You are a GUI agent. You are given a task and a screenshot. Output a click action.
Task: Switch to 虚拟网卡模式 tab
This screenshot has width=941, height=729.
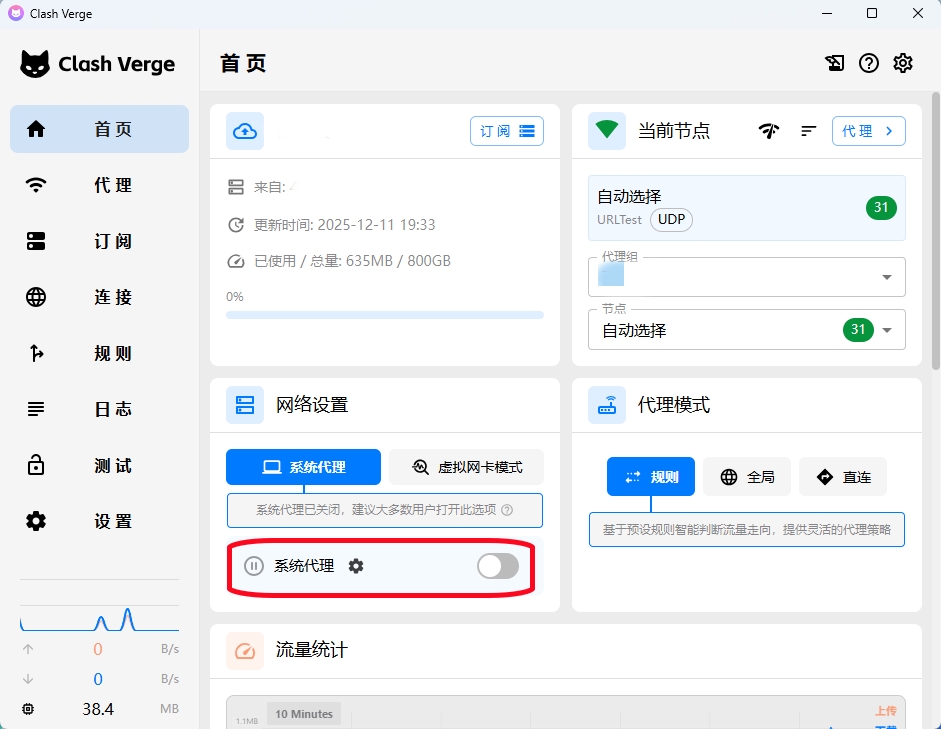pyautogui.click(x=466, y=467)
